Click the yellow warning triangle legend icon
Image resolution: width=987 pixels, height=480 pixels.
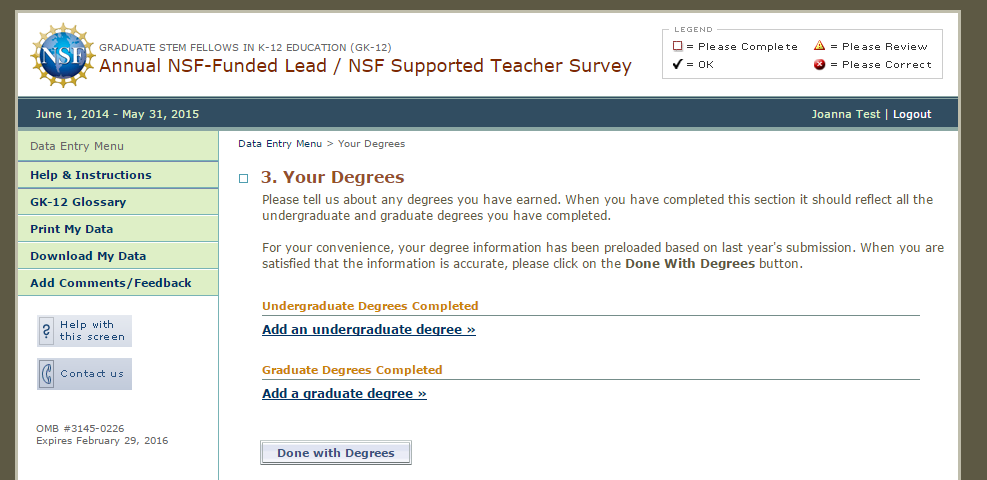pos(819,46)
